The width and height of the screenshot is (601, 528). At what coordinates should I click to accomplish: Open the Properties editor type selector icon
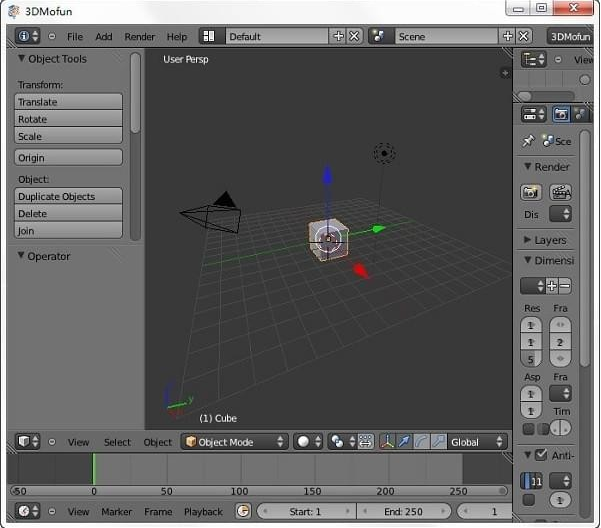coord(533,114)
